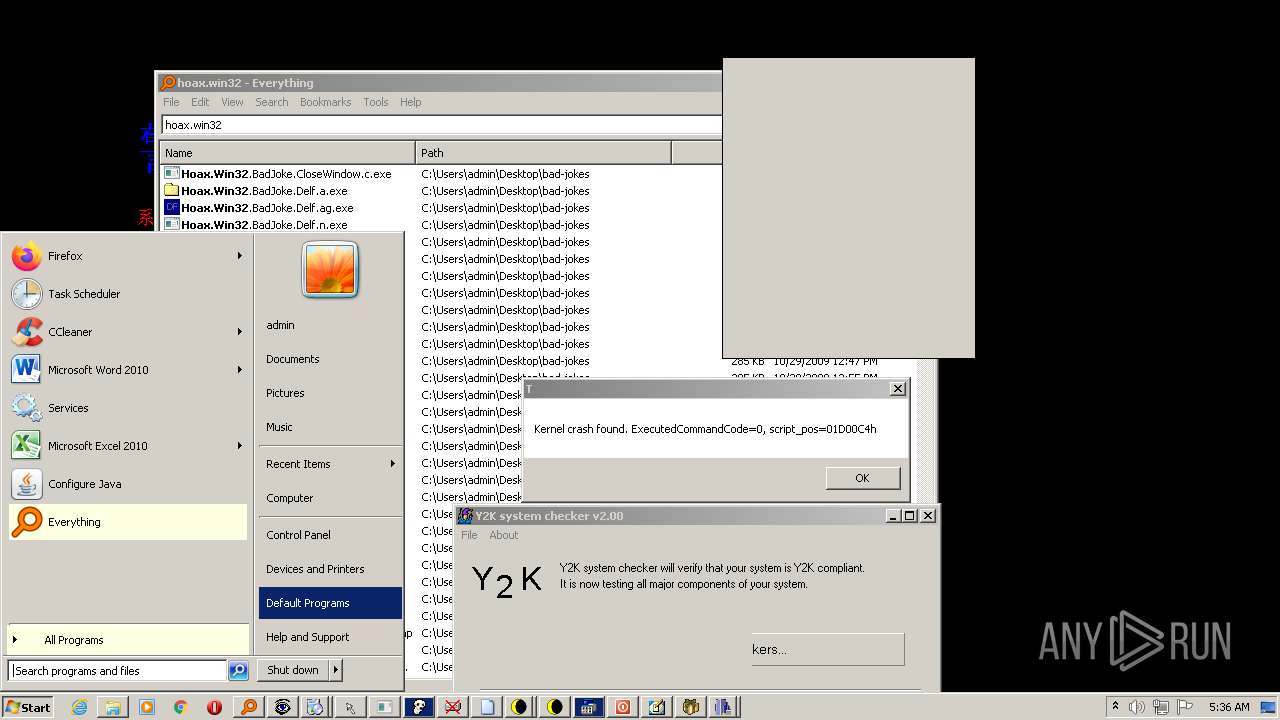Click the Start button on the taskbar
1280x720 pixels.
(x=27, y=707)
